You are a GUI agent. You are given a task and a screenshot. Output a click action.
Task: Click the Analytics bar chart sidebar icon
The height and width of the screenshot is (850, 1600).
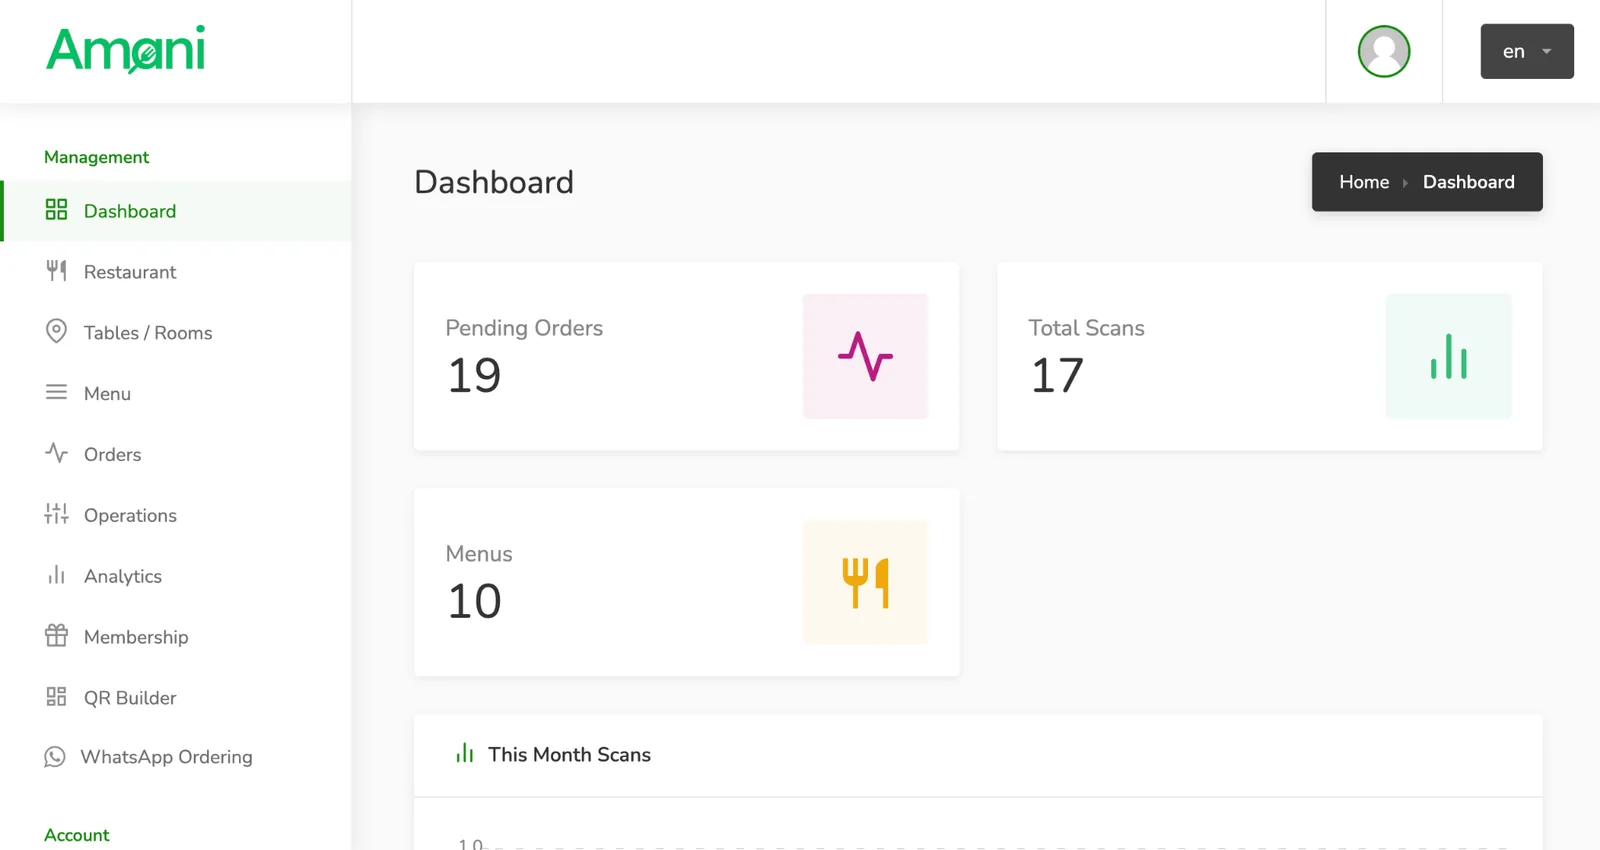(56, 575)
